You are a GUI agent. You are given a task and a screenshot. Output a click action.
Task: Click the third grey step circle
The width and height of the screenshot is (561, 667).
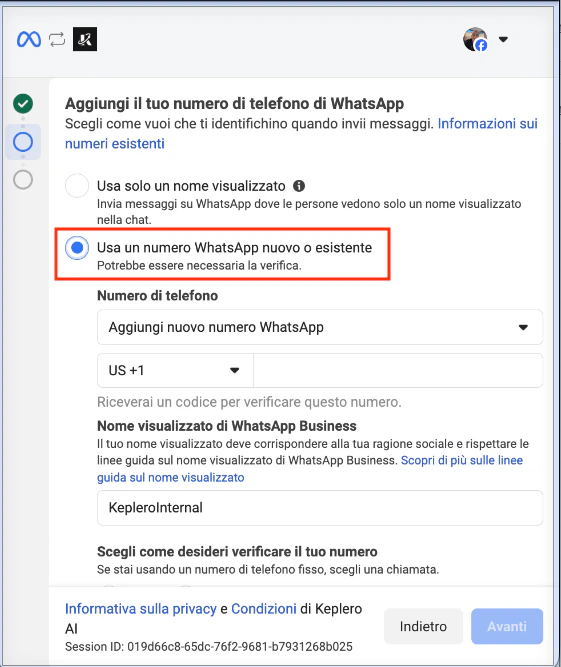[23, 180]
